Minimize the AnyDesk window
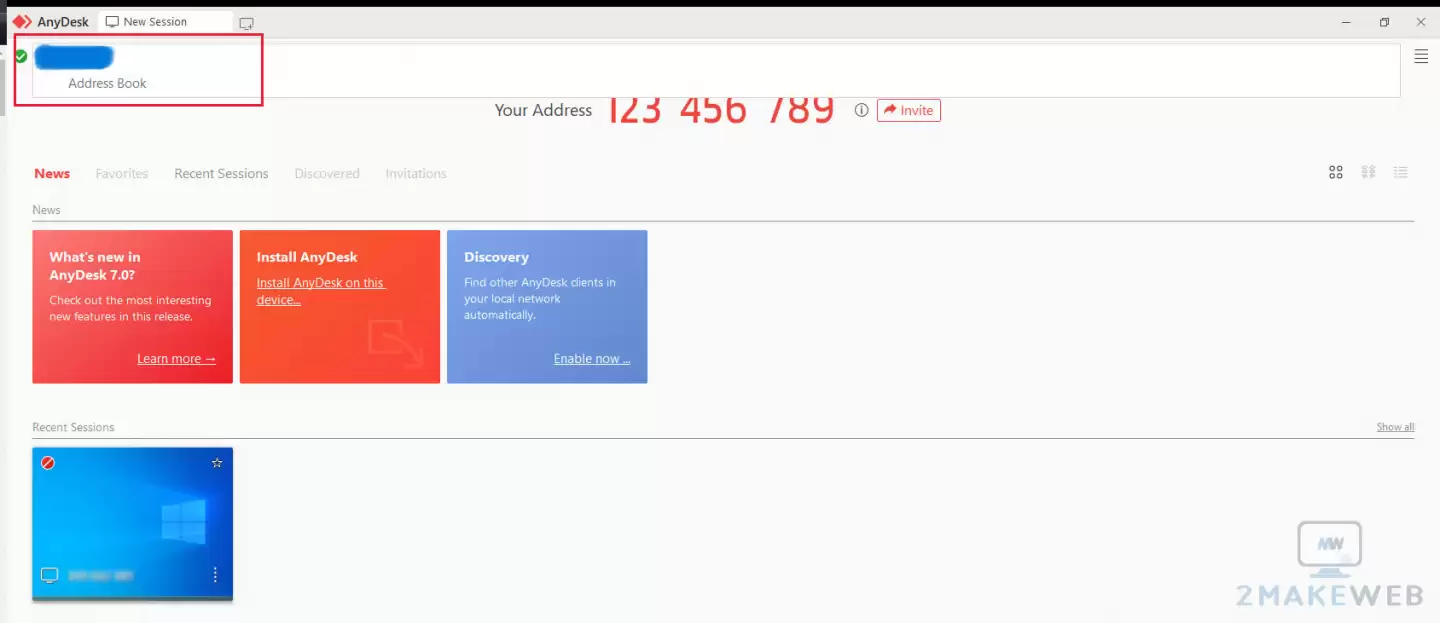 (1347, 22)
